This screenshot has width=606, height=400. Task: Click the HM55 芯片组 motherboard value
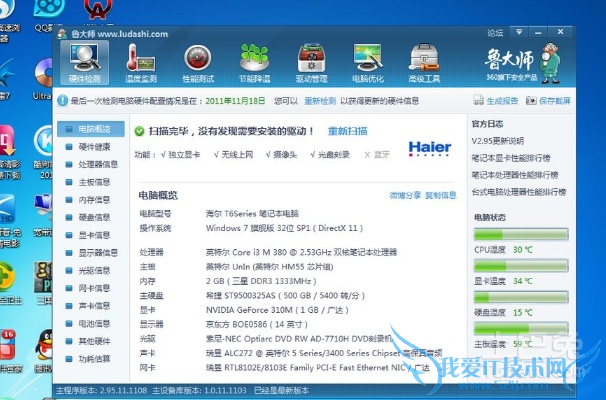coord(269,267)
